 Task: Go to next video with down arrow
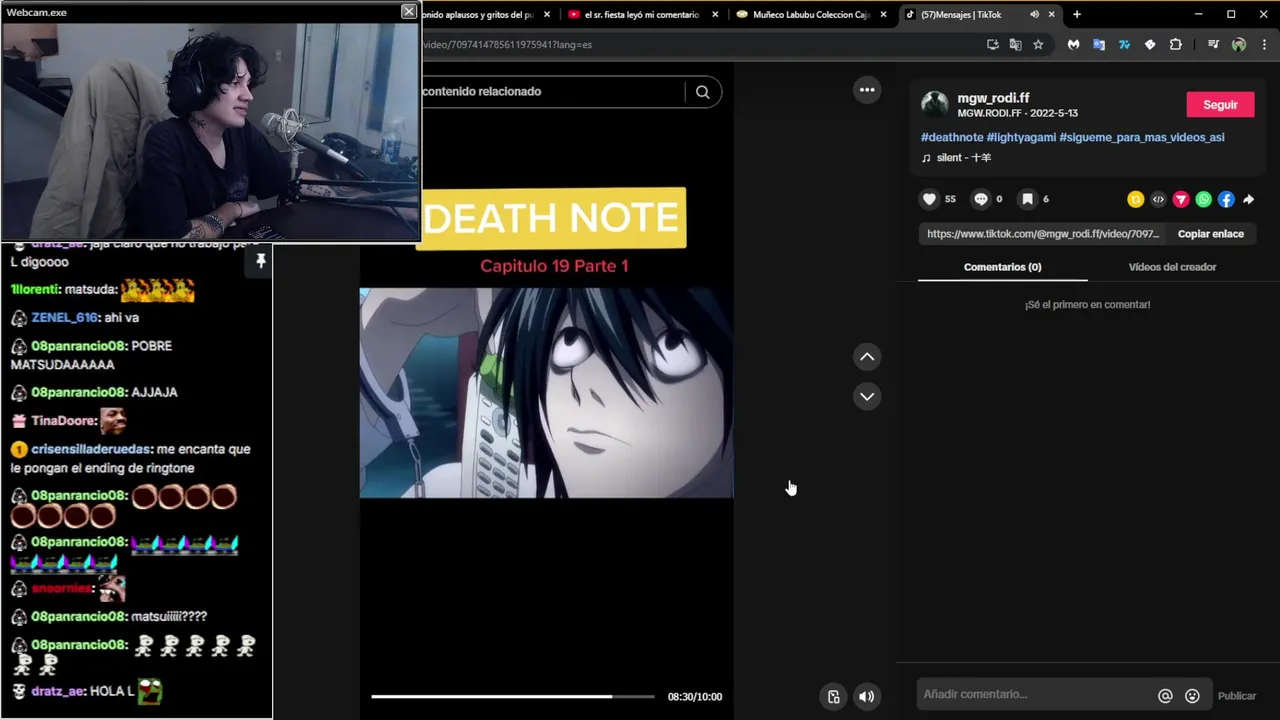click(x=867, y=396)
